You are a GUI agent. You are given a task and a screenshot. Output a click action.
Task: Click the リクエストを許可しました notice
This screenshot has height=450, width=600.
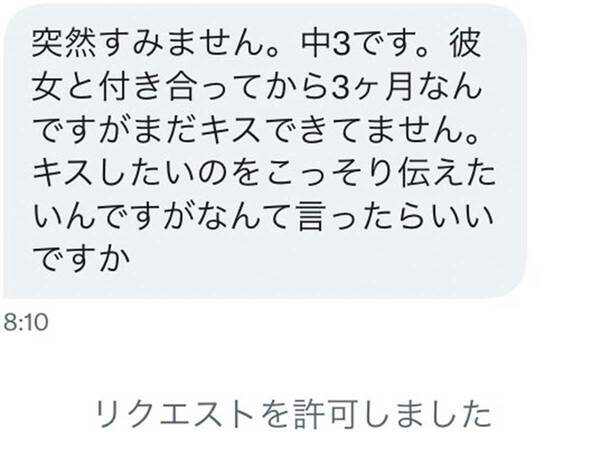click(293, 414)
